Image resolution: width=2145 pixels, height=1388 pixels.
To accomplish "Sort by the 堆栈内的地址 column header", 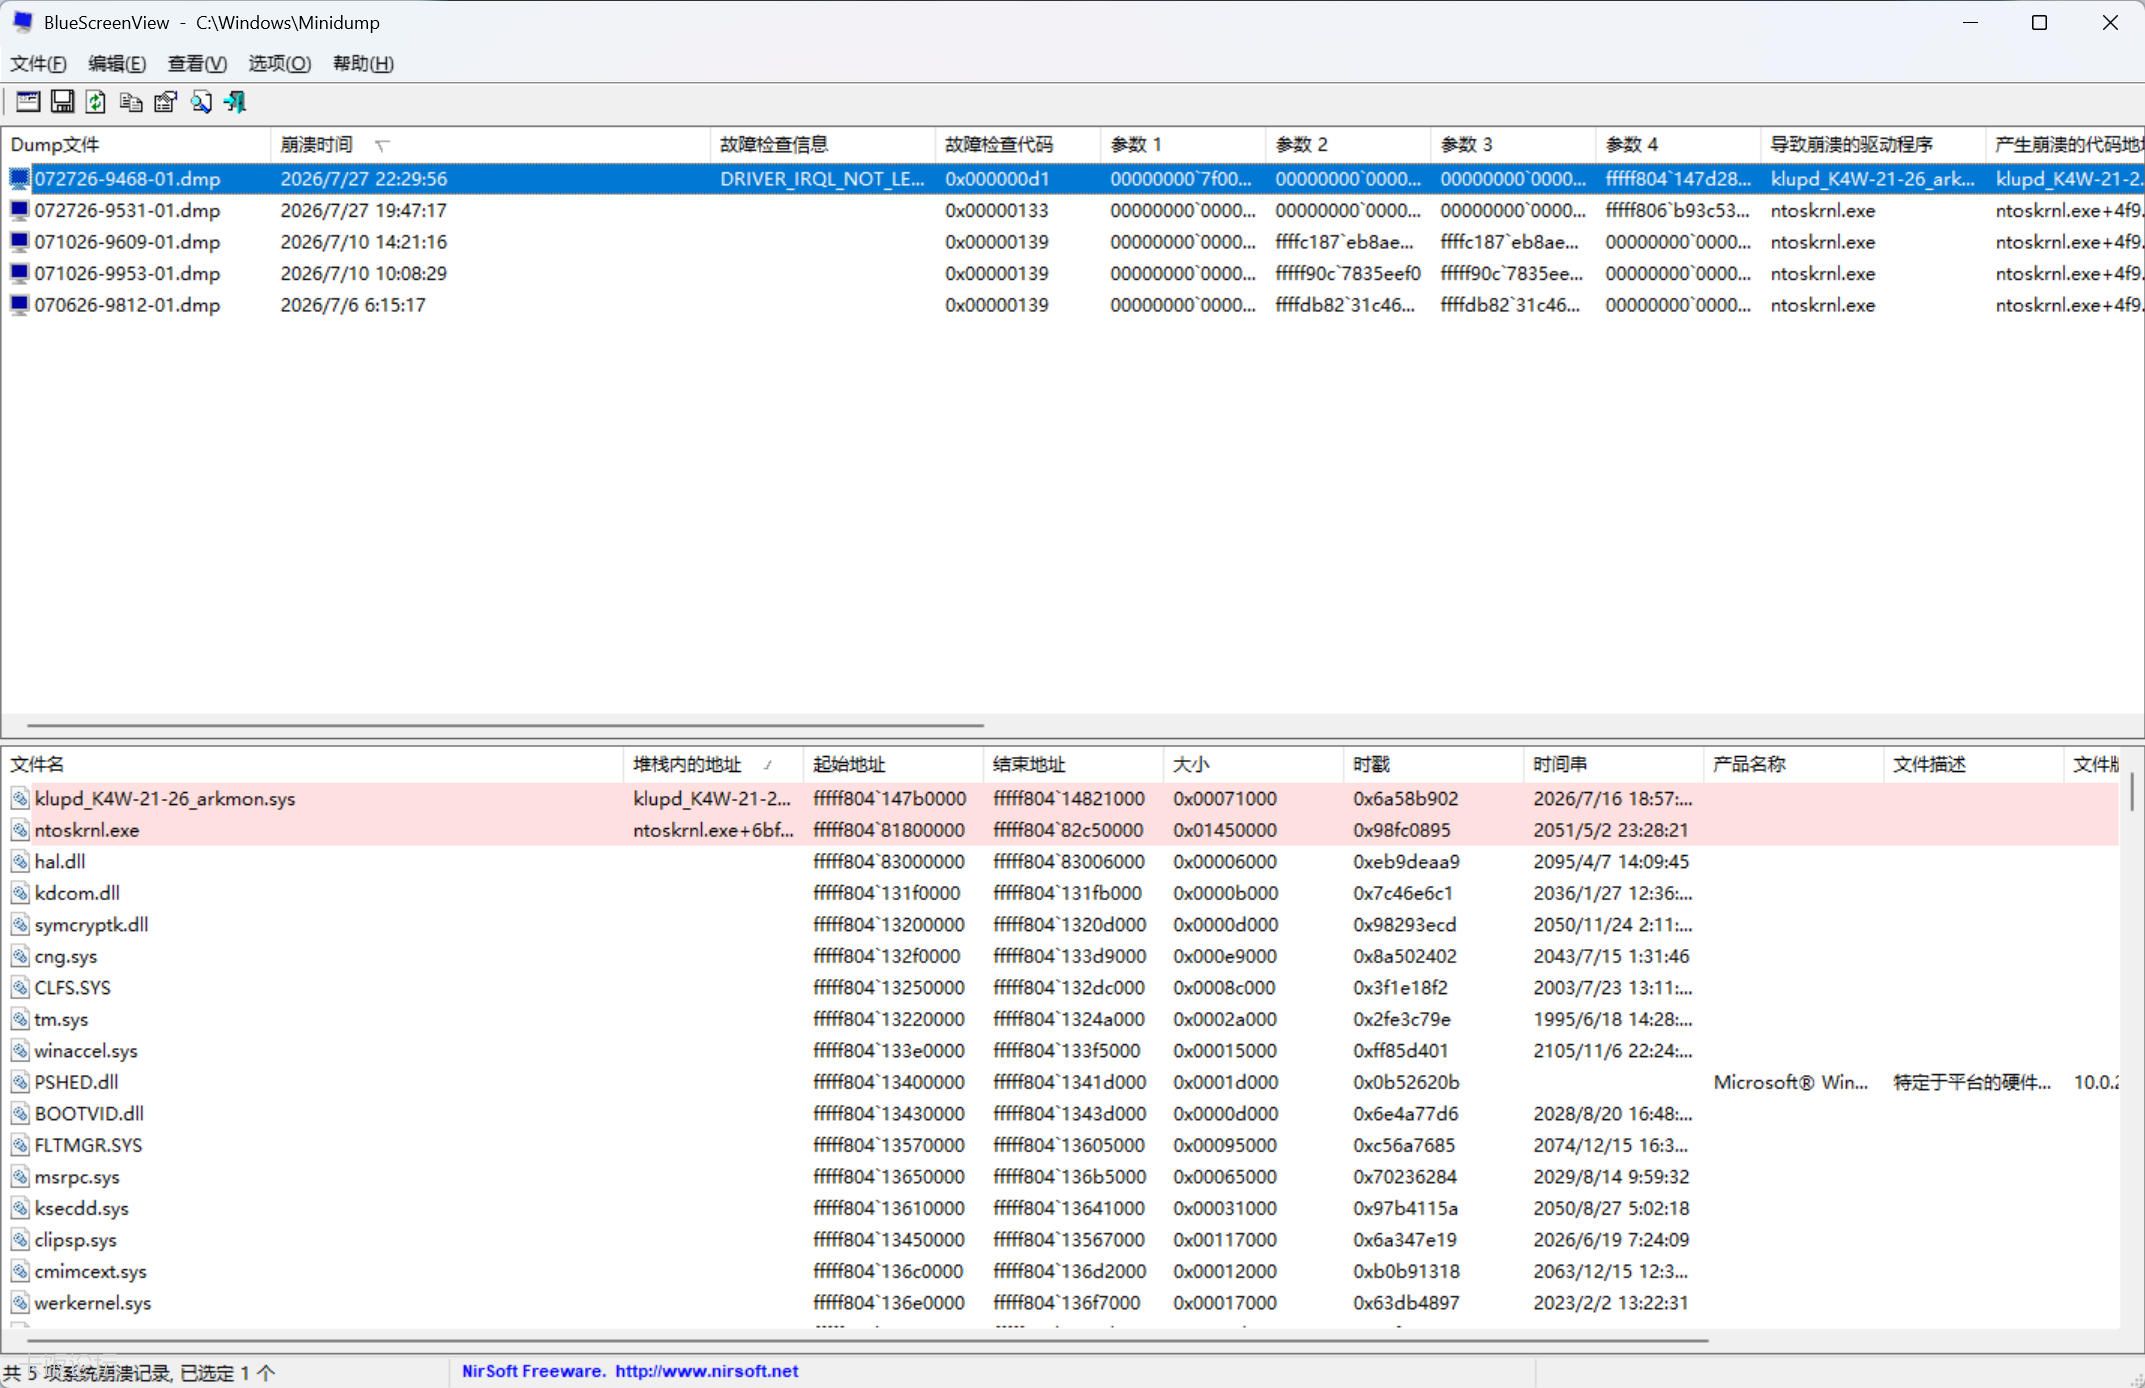I will pyautogui.click(x=713, y=765).
